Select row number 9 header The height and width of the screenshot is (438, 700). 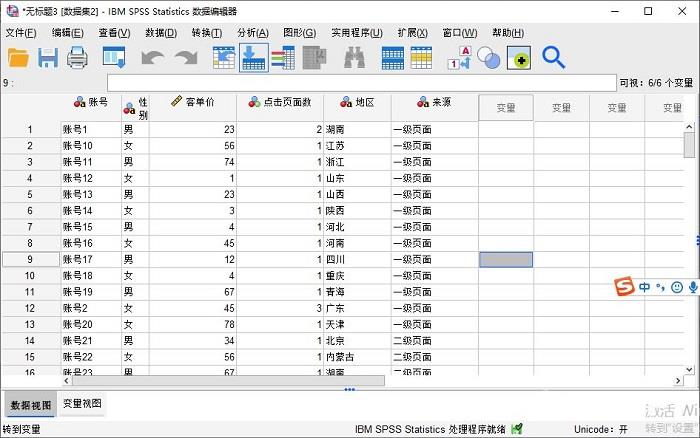[x=30, y=259]
